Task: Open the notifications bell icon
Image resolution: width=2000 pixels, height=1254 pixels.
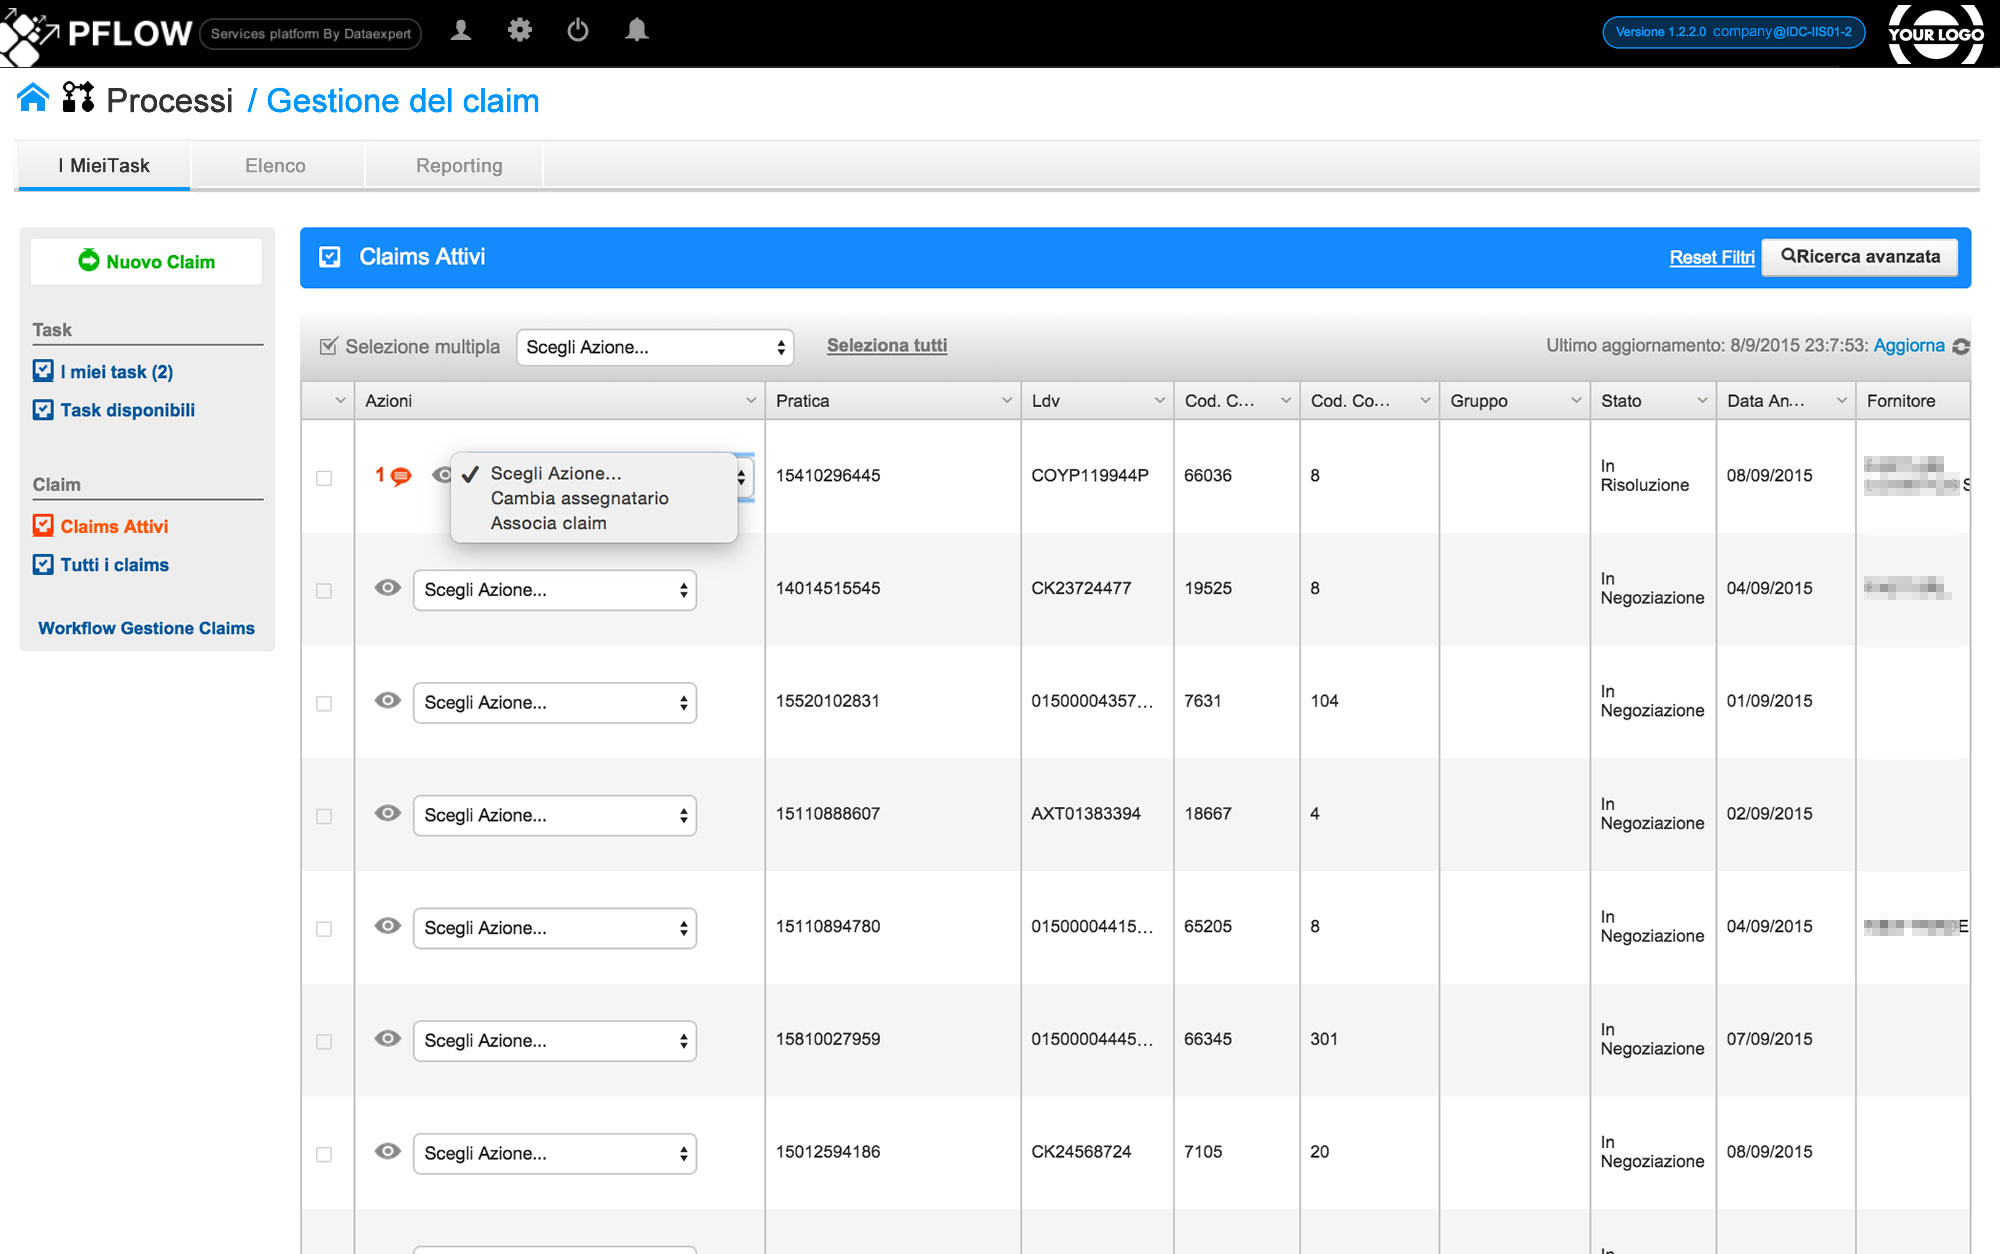Action: [636, 31]
